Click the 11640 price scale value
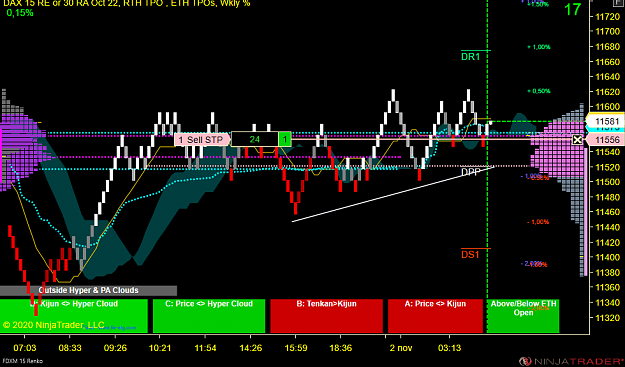The width and height of the screenshot is (625, 367). [607, 77]
